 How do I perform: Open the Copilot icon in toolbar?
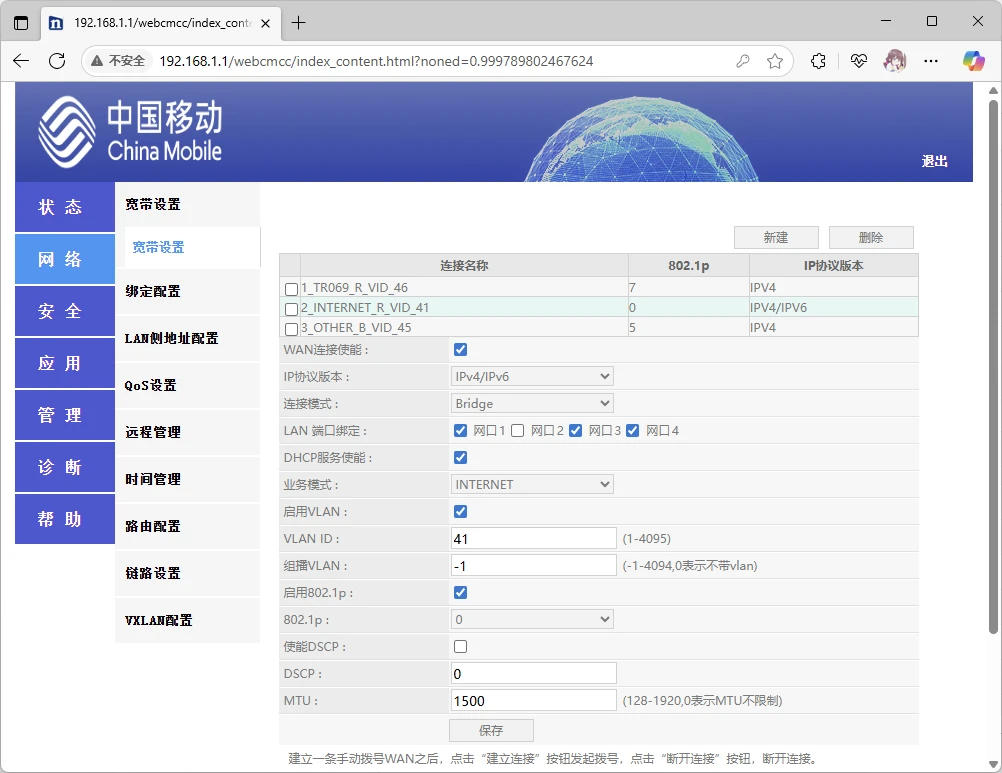tap(974, 61)
